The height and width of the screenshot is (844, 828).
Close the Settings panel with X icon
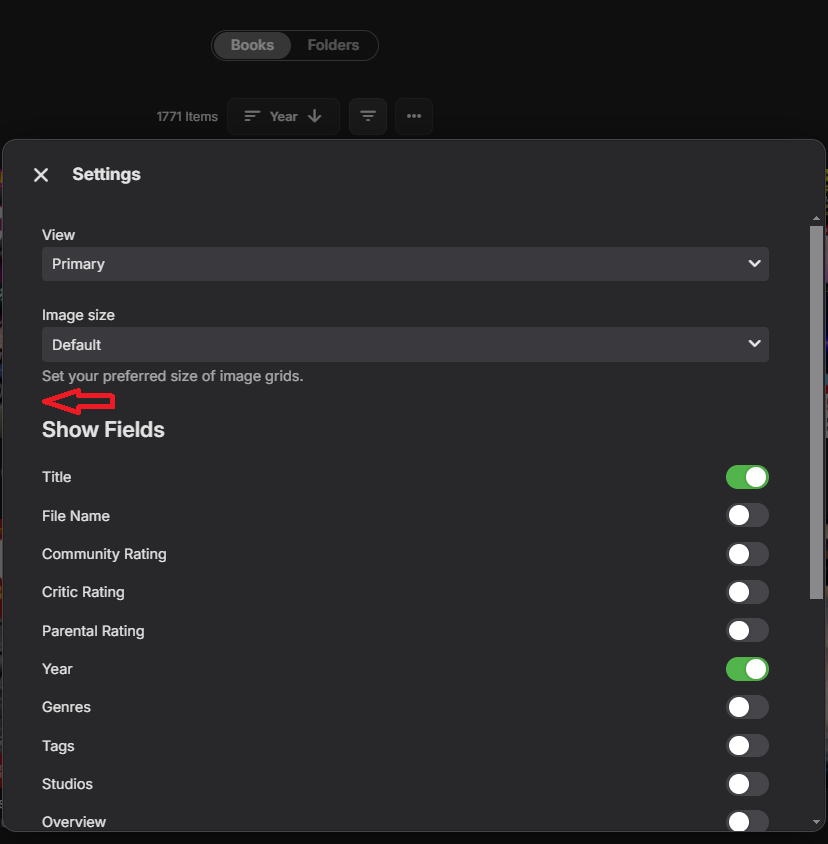pos(41,175)
